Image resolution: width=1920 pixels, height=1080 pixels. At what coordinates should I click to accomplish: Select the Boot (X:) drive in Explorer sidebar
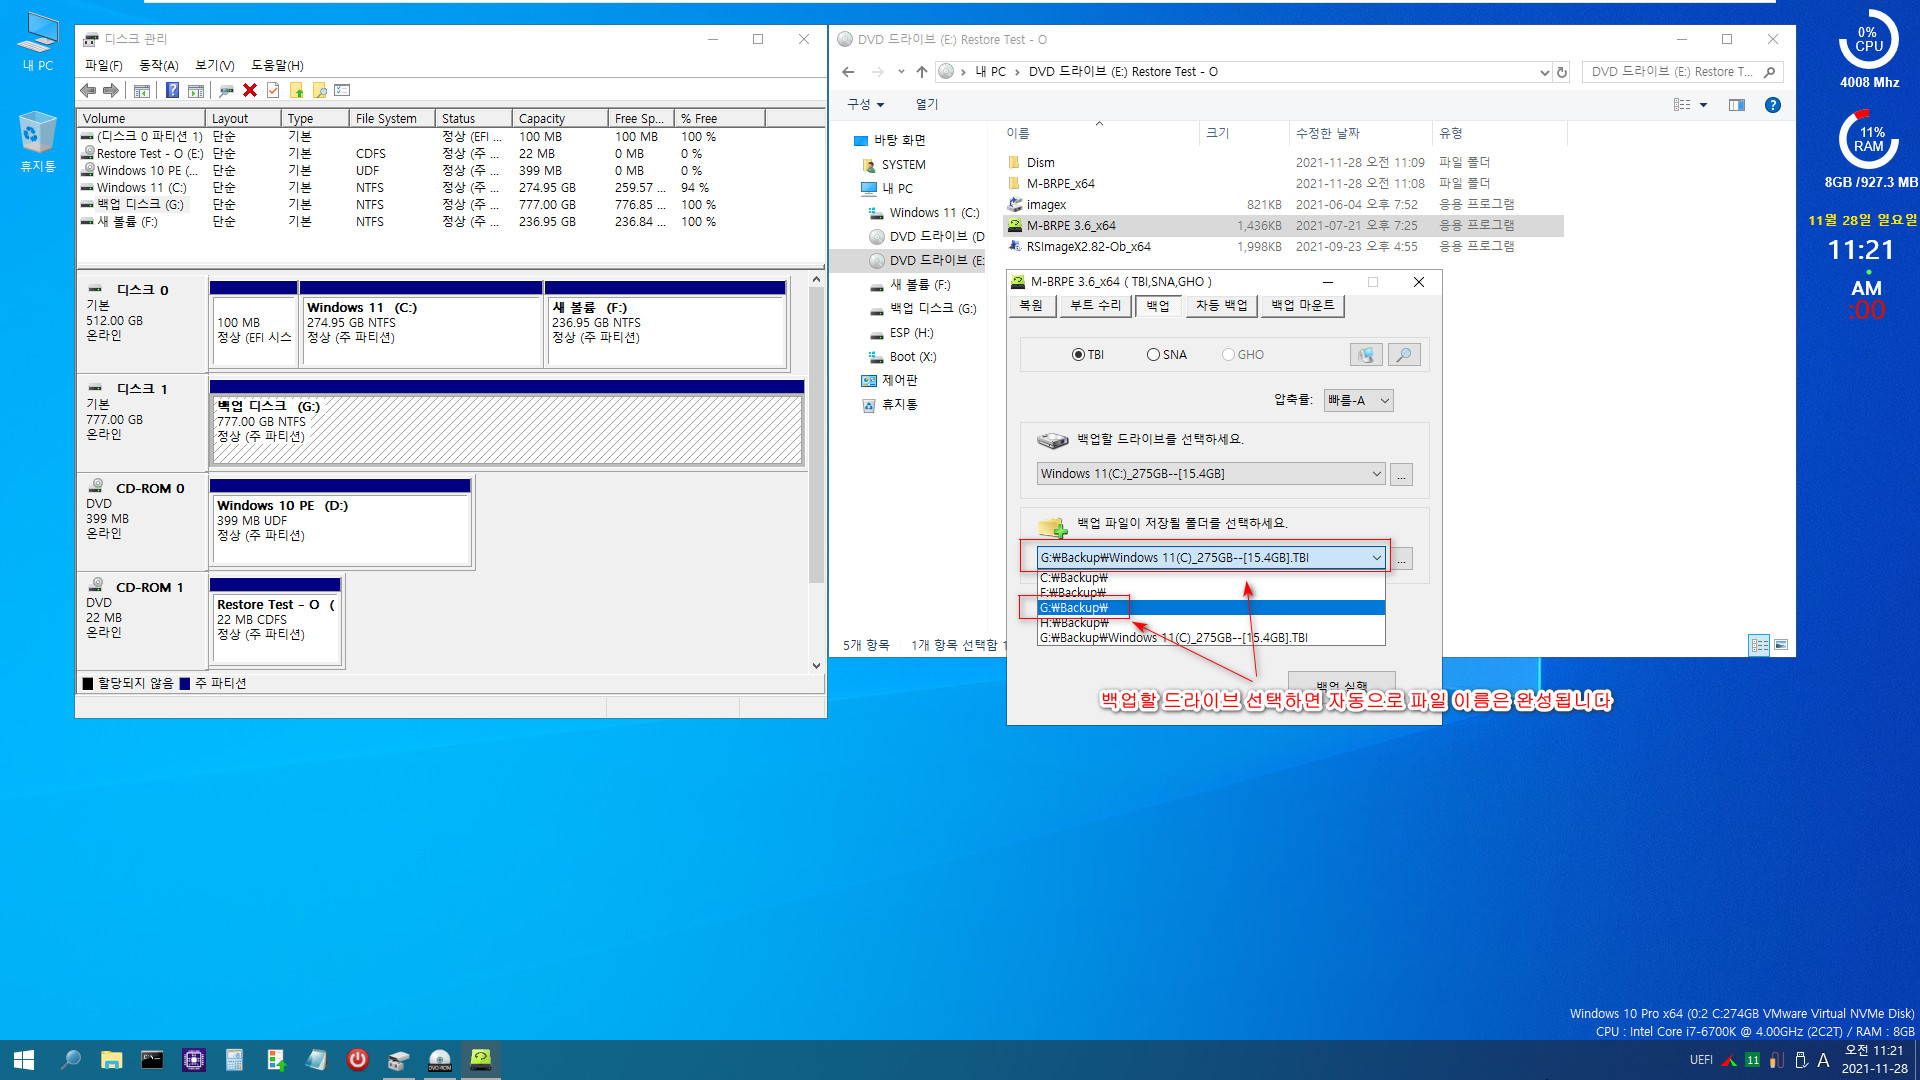click(911, 357)
